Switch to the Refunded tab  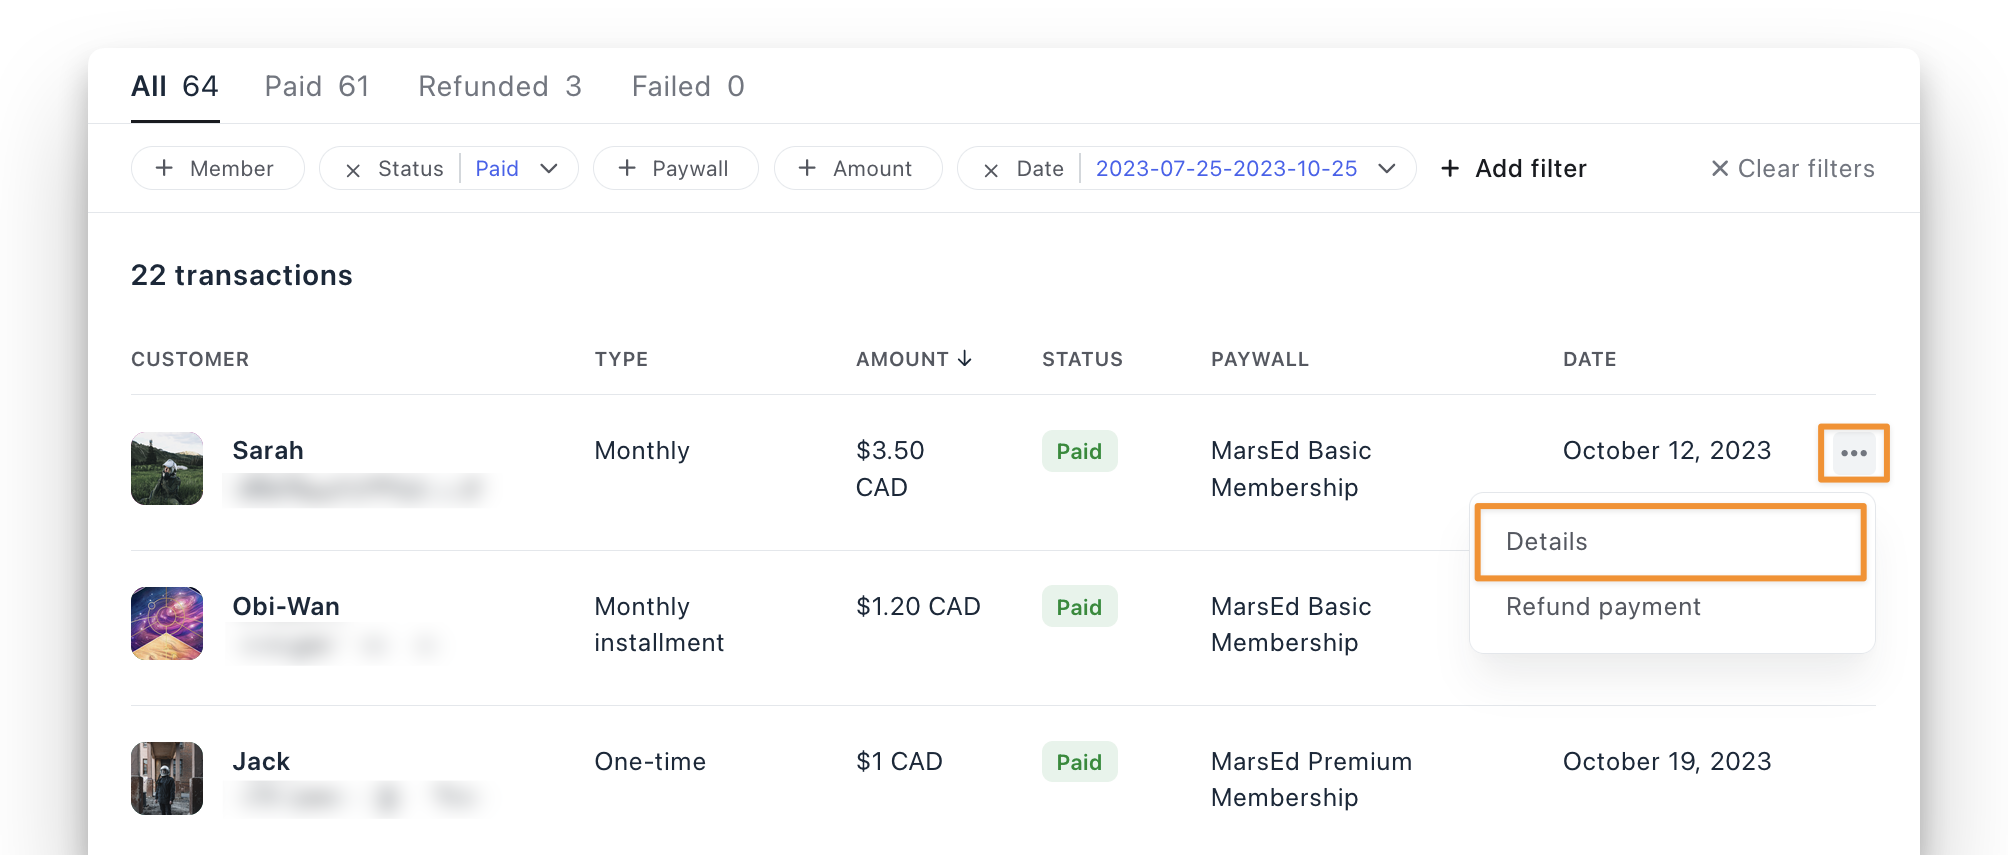[499, 86]
